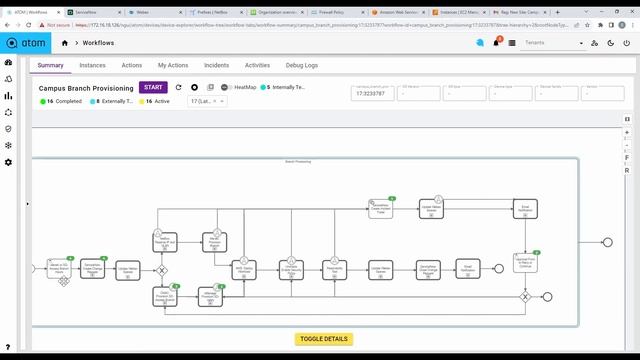Refresh the workflow summary

(178, 87)
